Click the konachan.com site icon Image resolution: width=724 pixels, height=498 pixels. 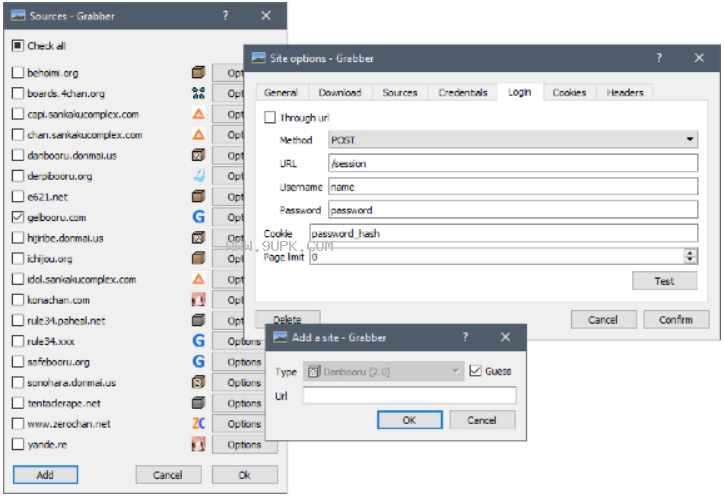pyautogui.click(x=198, y=300)
